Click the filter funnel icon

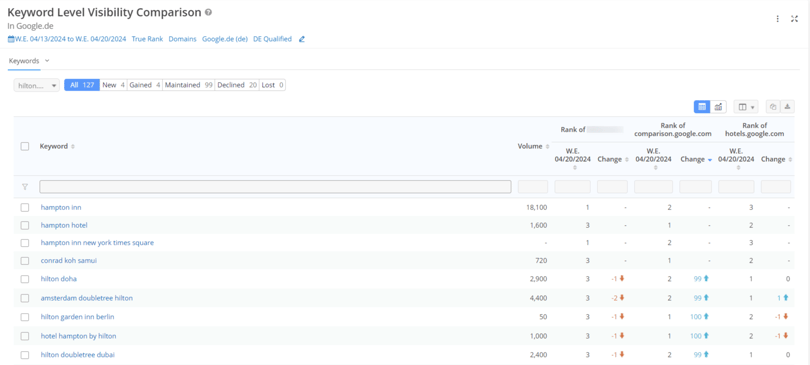[x=25, y=187]
